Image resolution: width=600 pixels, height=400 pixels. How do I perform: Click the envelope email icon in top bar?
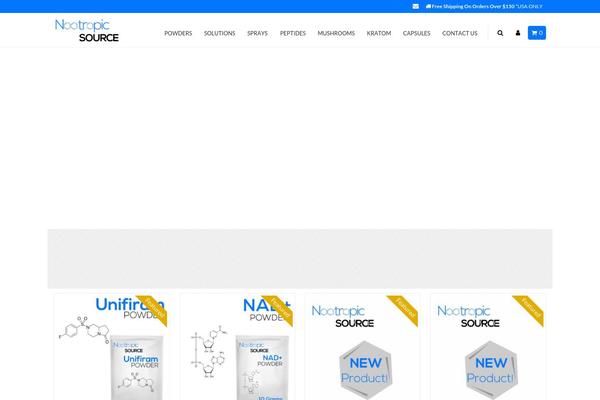[416, 6]
